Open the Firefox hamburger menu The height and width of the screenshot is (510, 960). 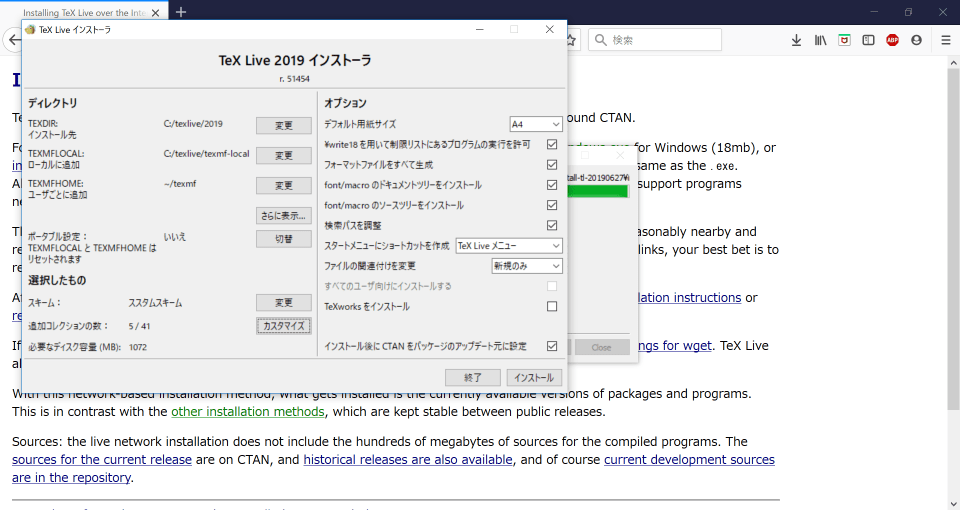[x=945, y=40]
